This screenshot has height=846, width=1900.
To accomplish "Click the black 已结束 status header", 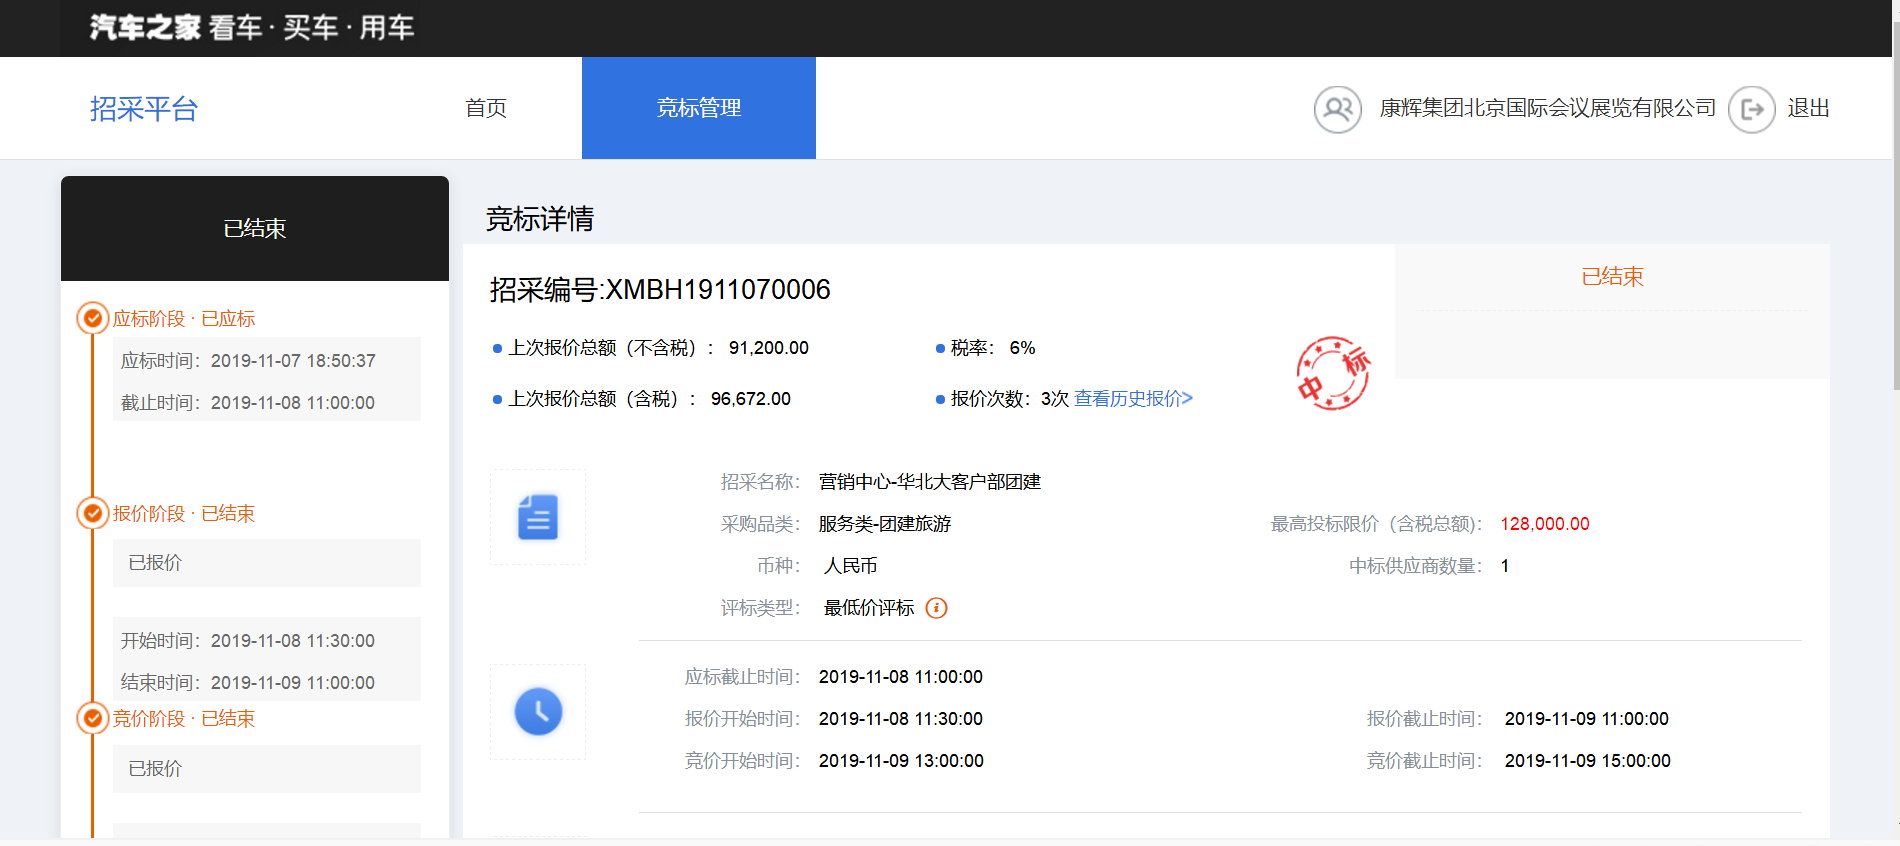I will click(x=254, y=229).
